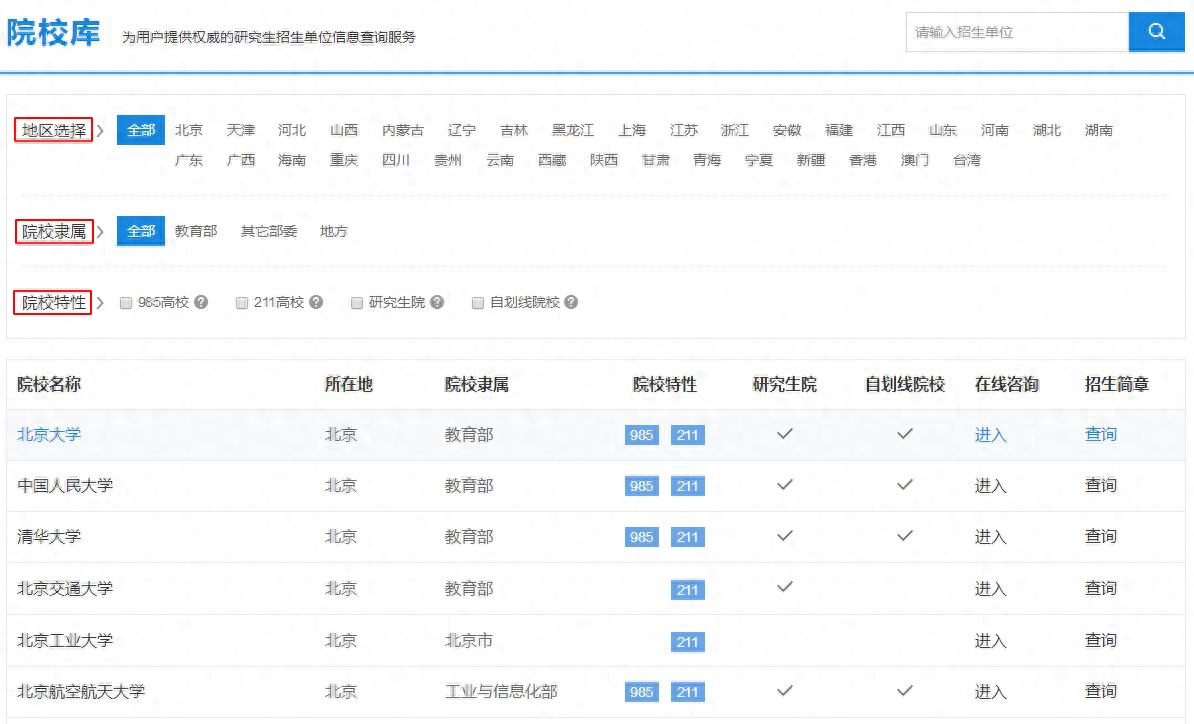Click the 985 badge in 北京大学 row
Image resolution: width=1194 pixels, height=724 pixels.
coord(641,435)
